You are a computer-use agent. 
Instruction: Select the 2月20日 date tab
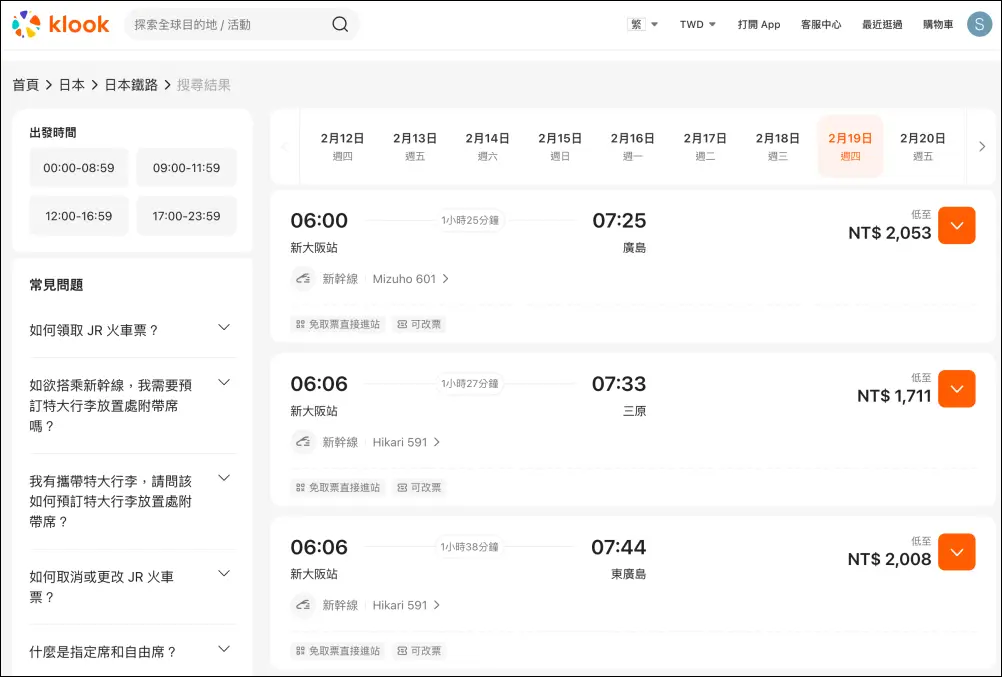pyautogui.click(x=922, y=146)
